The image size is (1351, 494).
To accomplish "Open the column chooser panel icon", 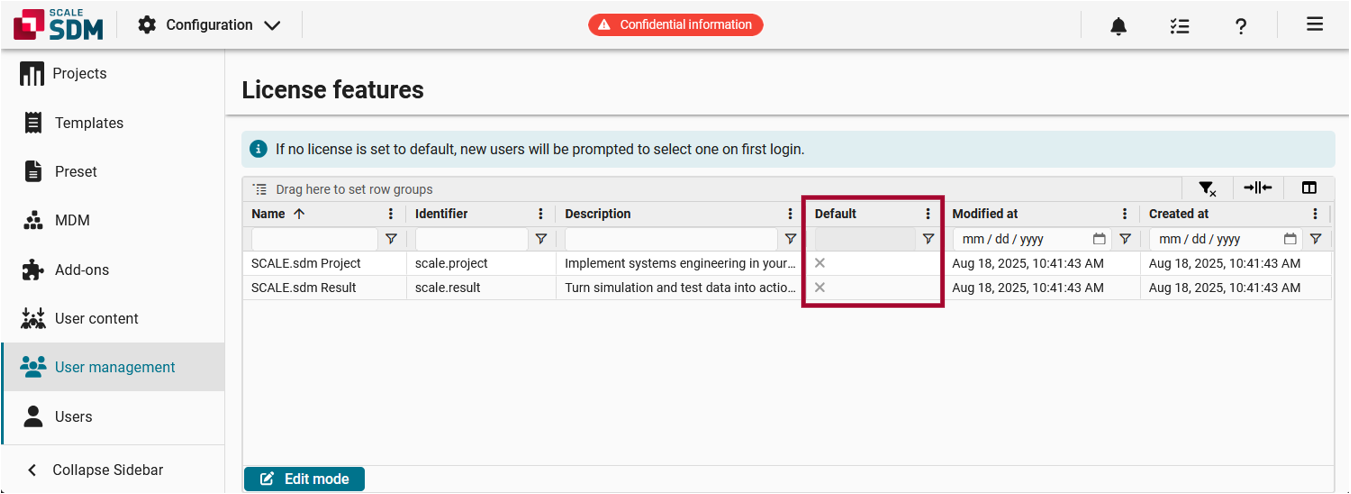I will (x=1308, y=188).
